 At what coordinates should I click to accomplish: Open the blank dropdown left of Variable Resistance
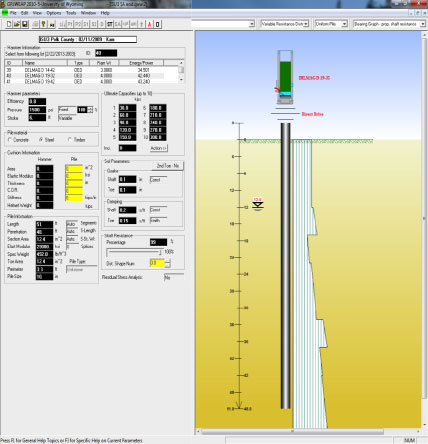(223, 24)
